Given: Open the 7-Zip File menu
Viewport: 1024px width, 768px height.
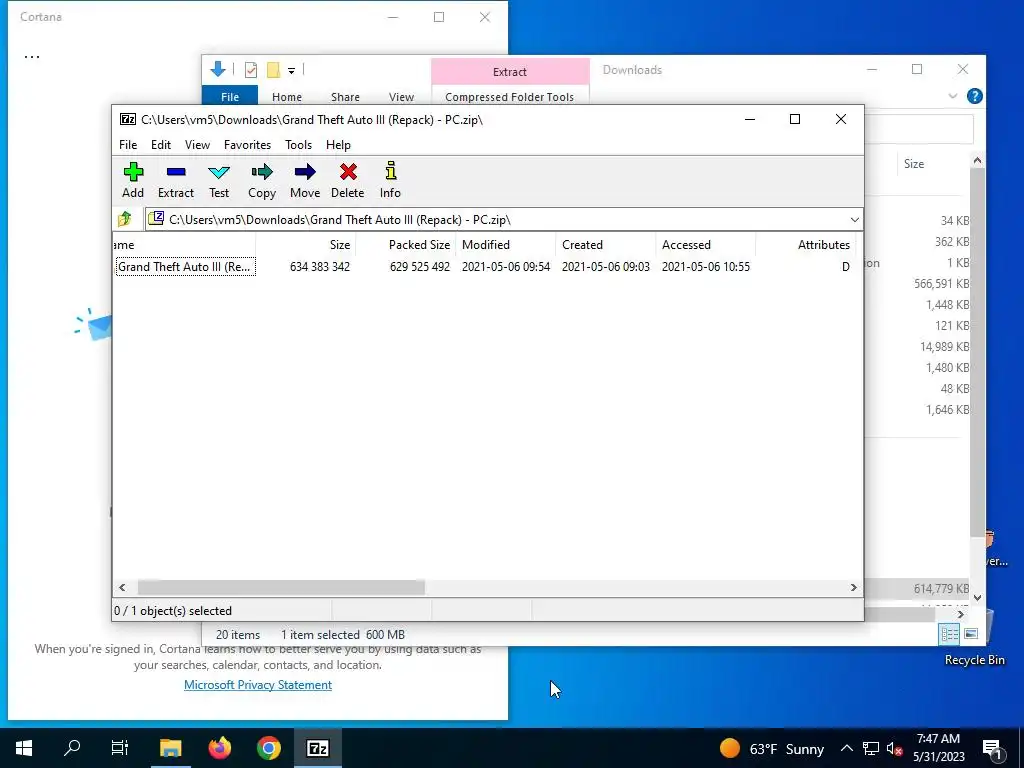Looking at the screenshot, I should [x=128, y=145].
